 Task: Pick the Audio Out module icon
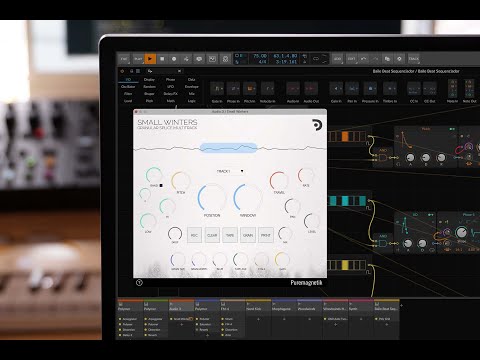tap(311, 89)
